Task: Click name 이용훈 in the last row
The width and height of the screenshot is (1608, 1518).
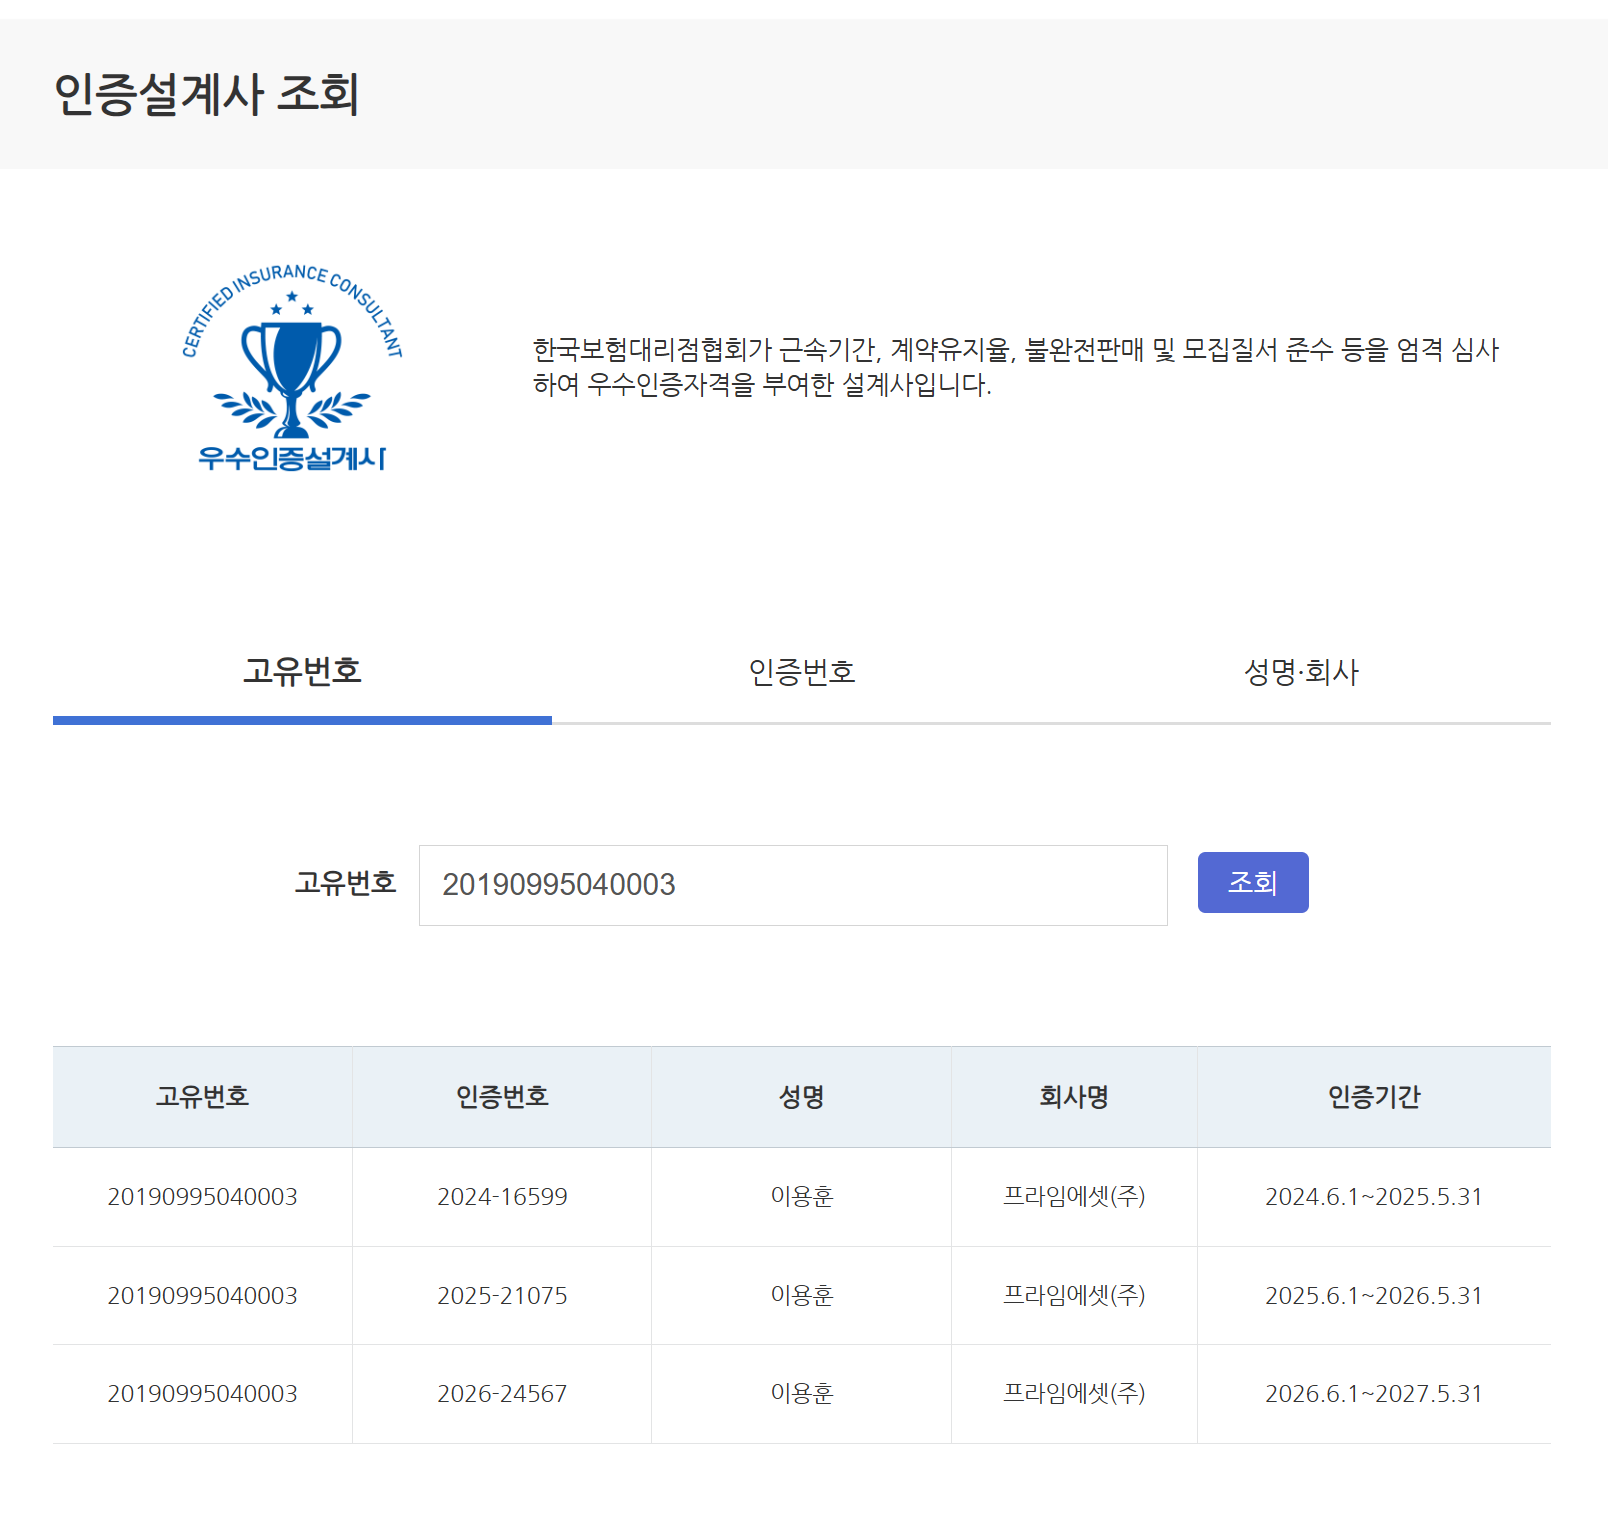Action: click(x=801, y=1394)
